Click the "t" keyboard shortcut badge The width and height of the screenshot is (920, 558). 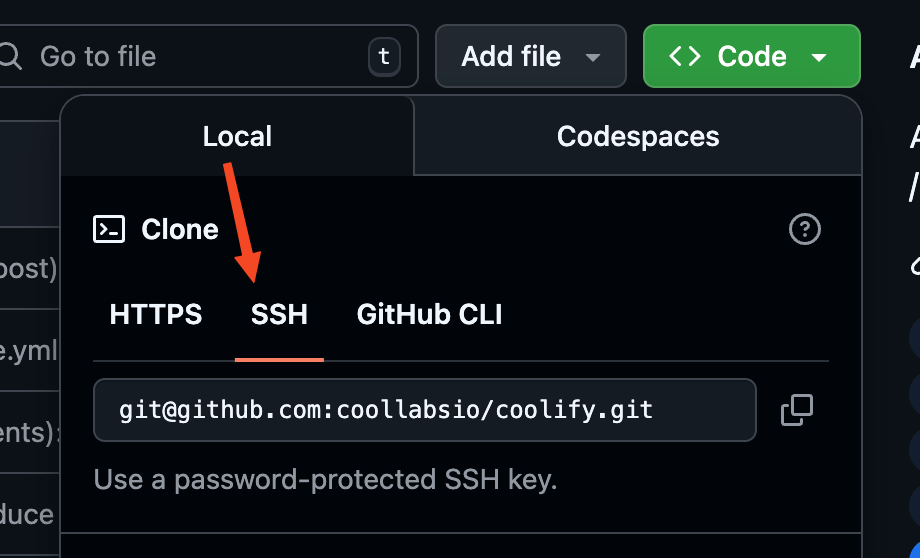[x=384, y=56]
